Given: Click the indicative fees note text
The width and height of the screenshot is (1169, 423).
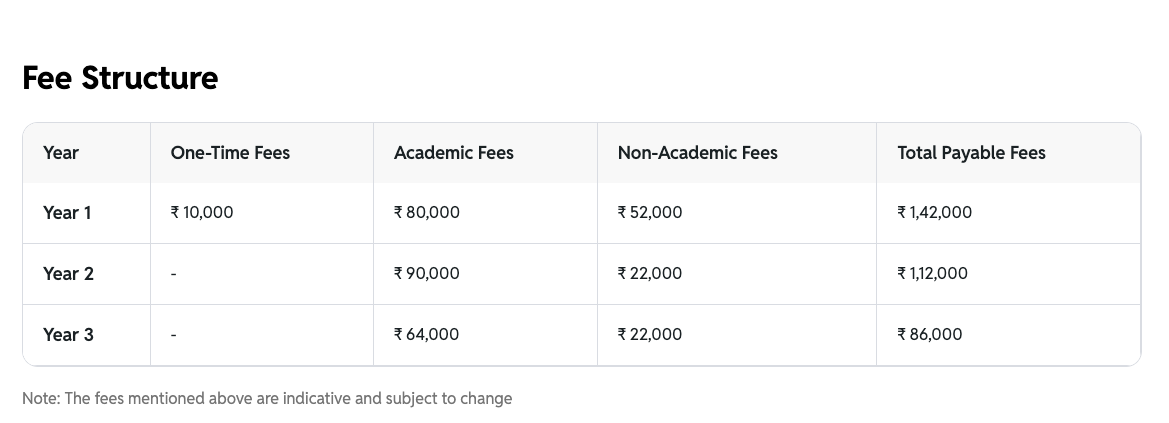Looking at the screenshot, I should click(x=267, y=398).
